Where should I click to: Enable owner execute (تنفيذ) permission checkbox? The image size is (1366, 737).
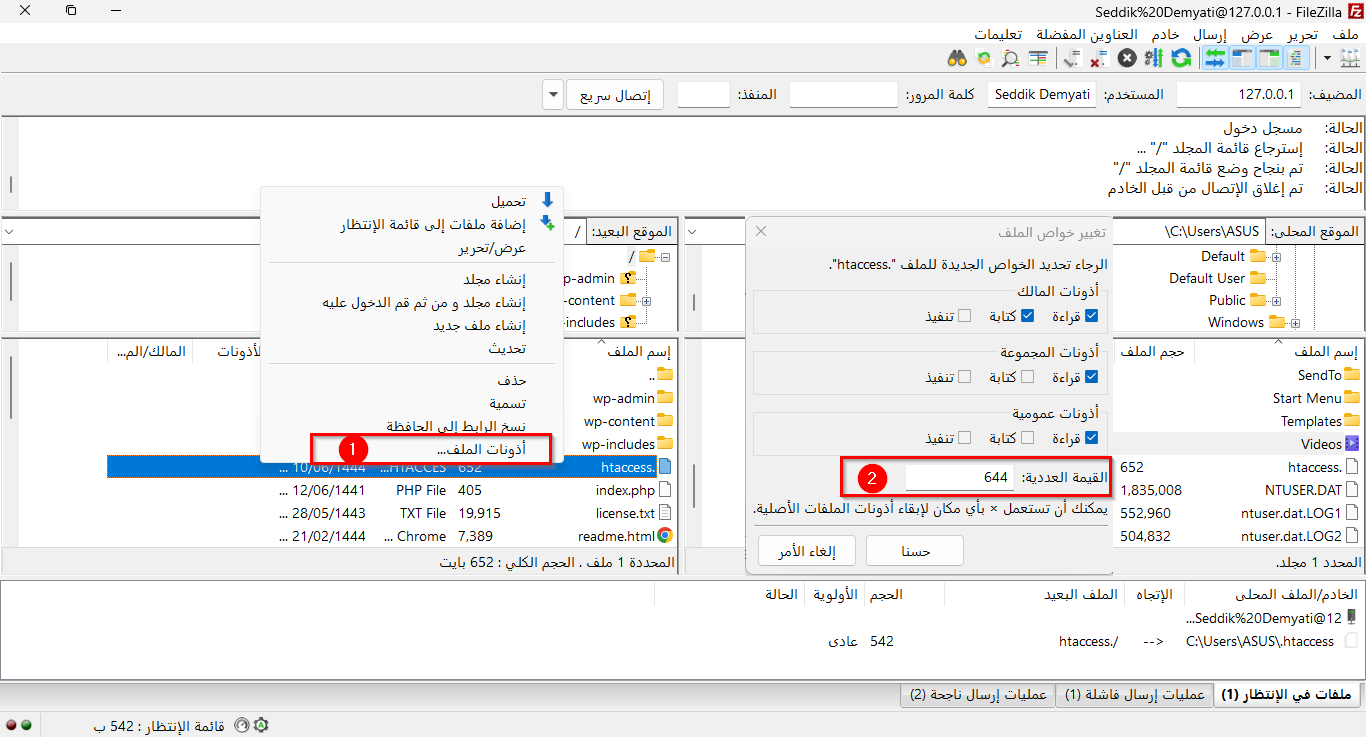964,316
